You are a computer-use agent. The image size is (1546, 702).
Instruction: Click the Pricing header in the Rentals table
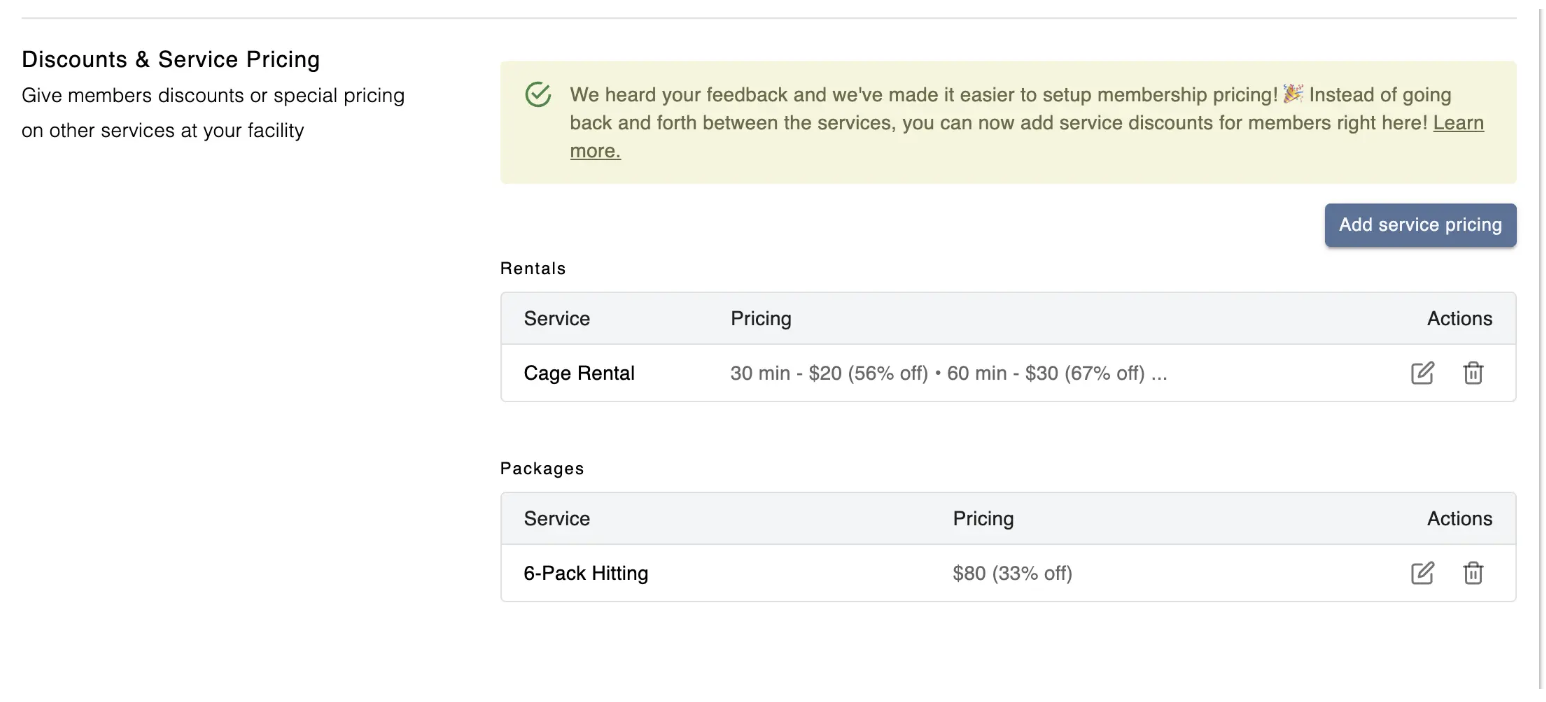(761, 318)
